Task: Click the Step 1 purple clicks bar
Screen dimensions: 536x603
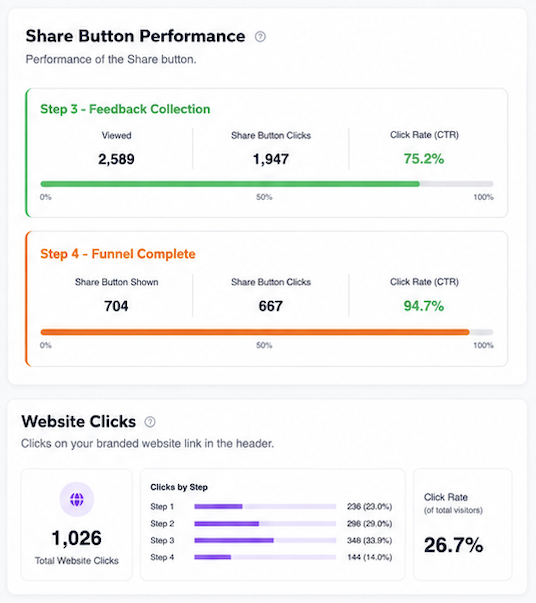Action: [x=265, y=506]
